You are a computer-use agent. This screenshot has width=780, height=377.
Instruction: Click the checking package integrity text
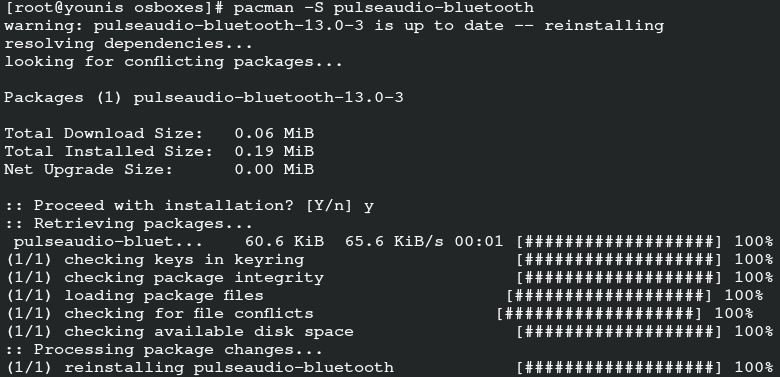(194, 278)
